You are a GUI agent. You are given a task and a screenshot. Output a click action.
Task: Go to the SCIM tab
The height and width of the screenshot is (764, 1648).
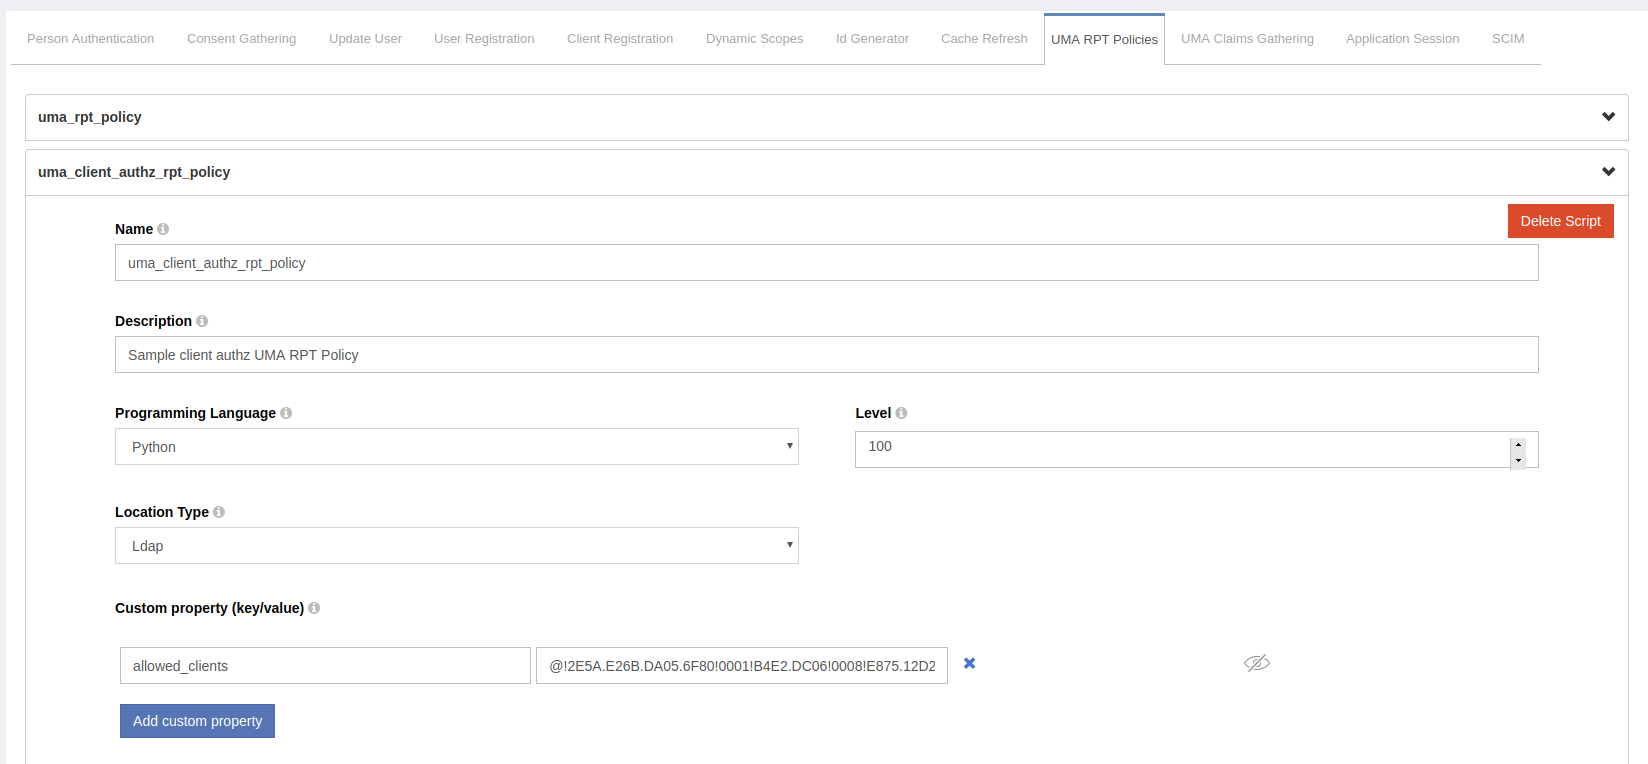(x=1507, y=39)
